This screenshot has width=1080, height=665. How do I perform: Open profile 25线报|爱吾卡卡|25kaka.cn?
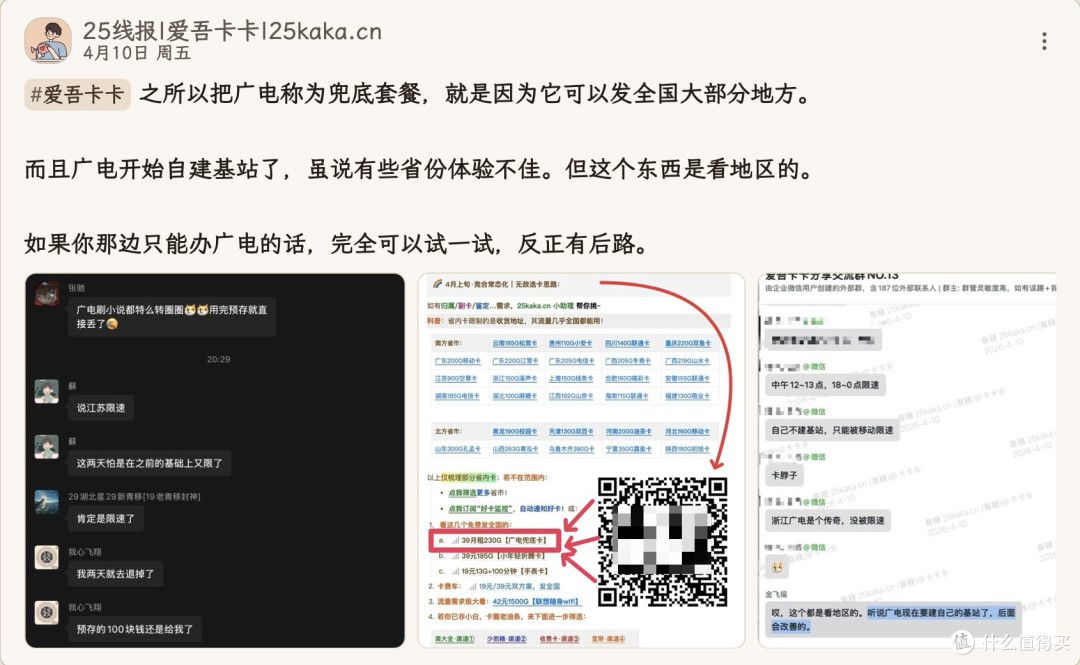coord(232,31)
